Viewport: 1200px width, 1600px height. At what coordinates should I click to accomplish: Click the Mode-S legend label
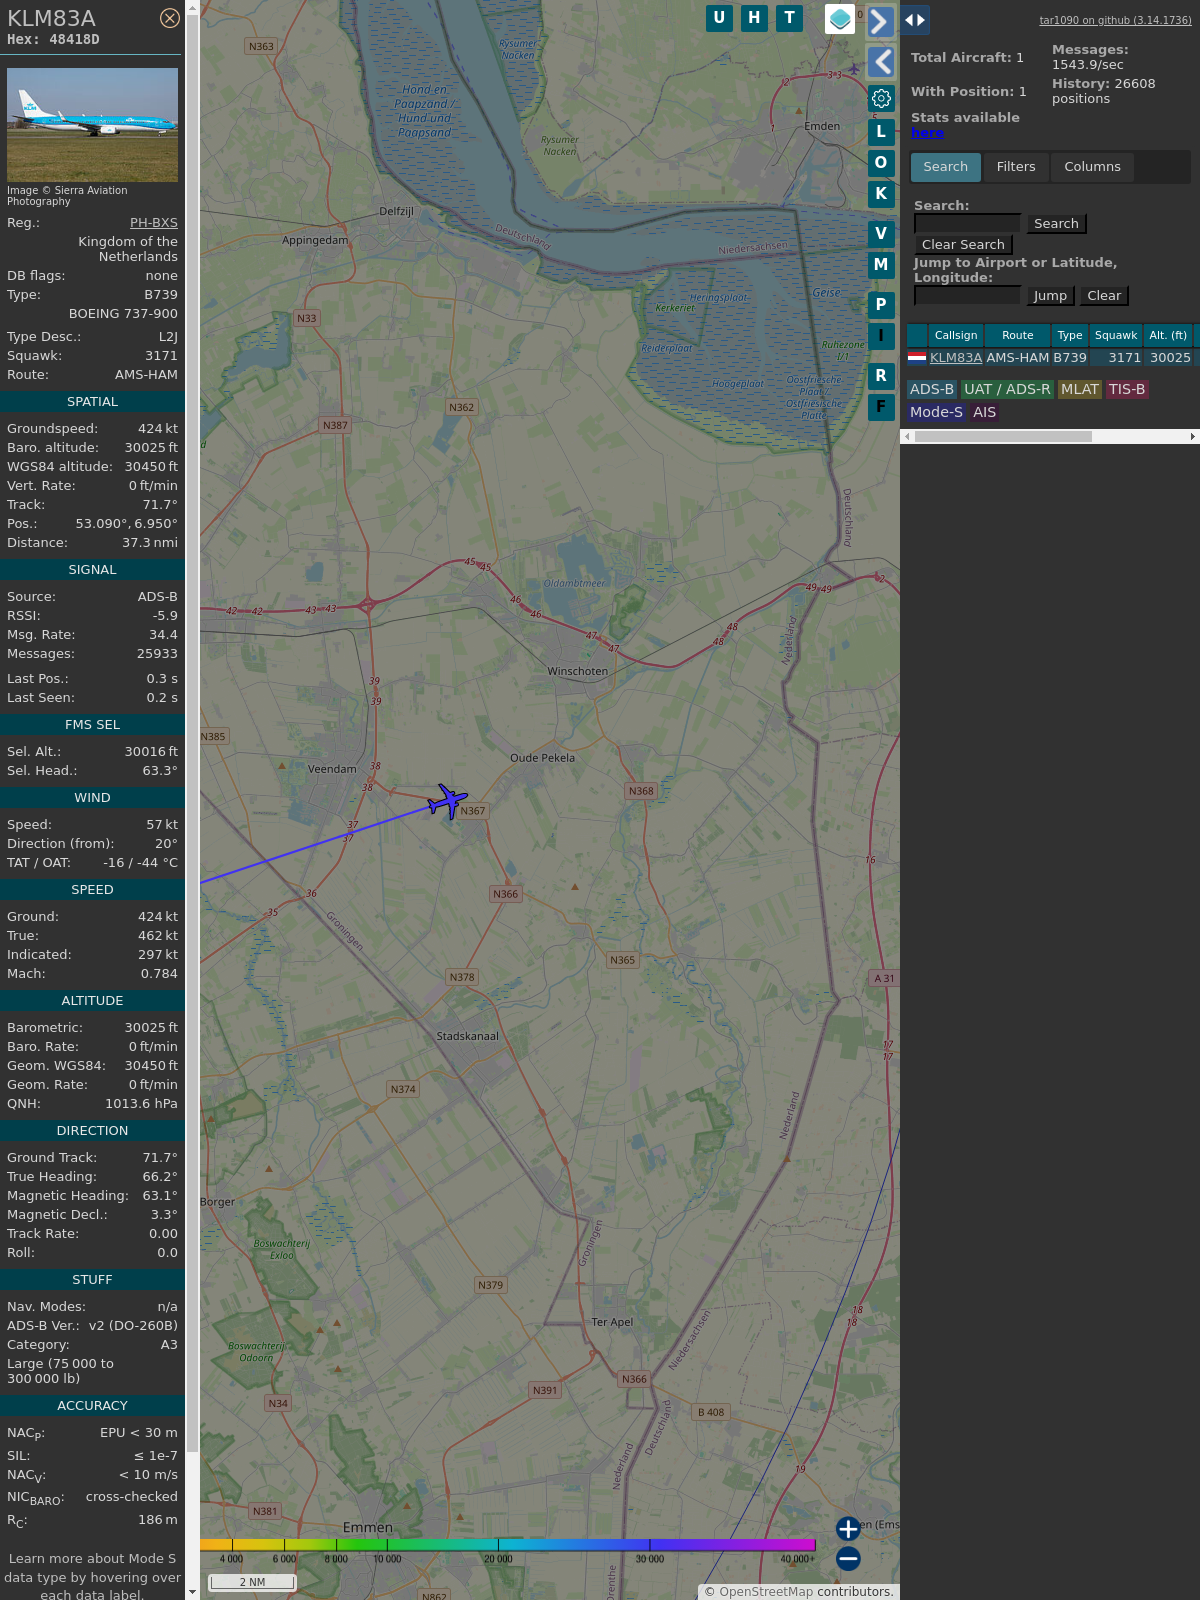(936, 412)
